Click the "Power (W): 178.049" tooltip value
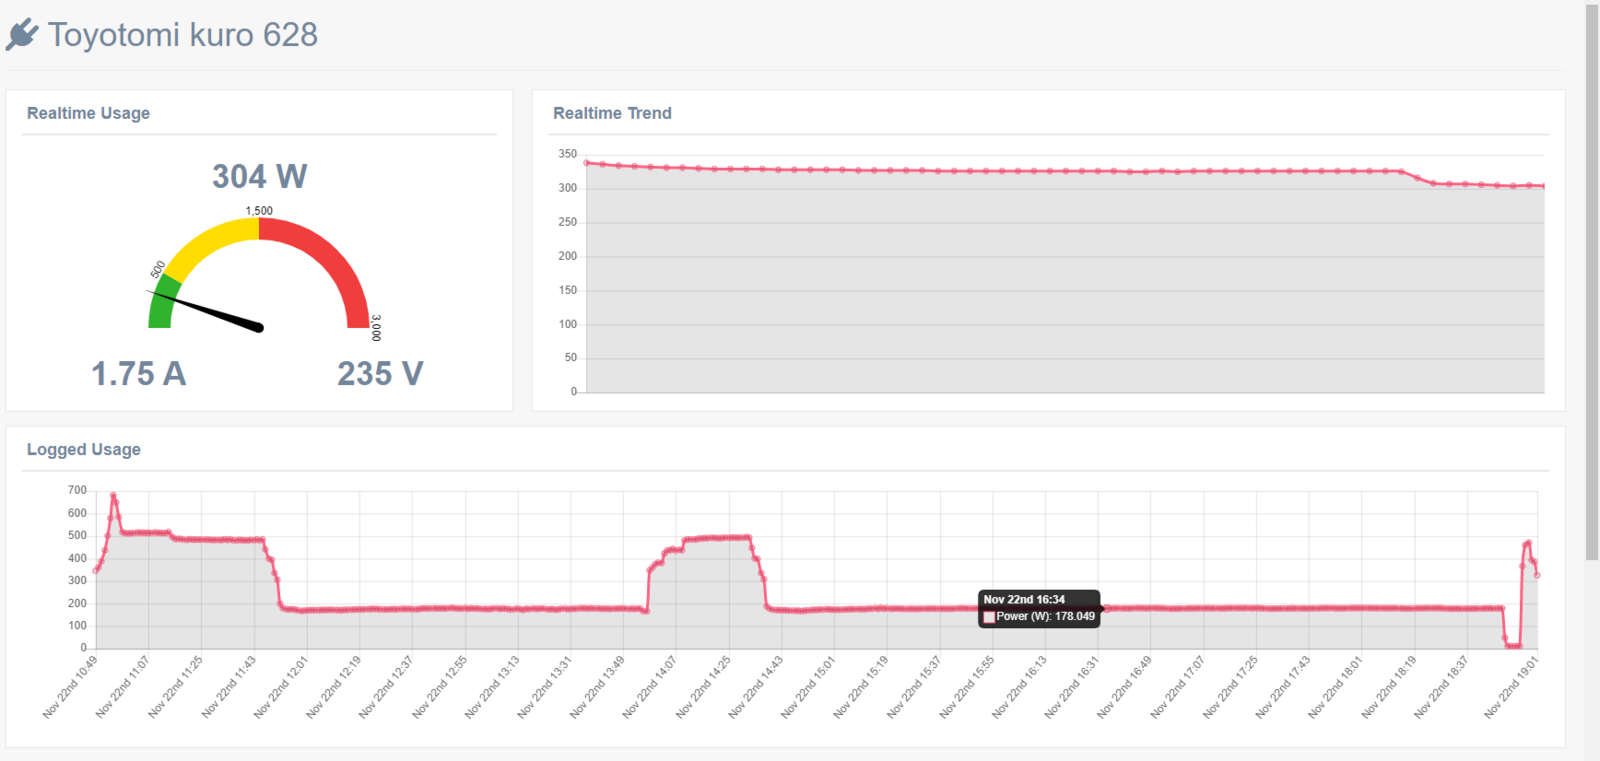This screenshot has height=761, width=1600. pos(1045,616)
